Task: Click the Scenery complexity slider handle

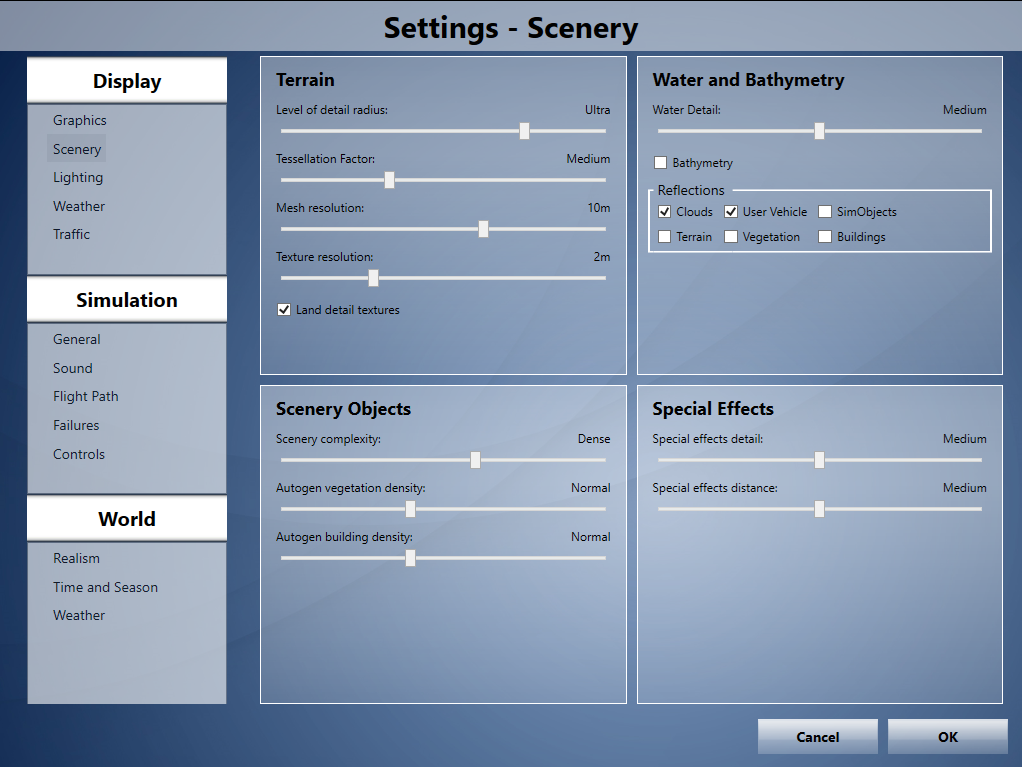Action: click(475, 460)
